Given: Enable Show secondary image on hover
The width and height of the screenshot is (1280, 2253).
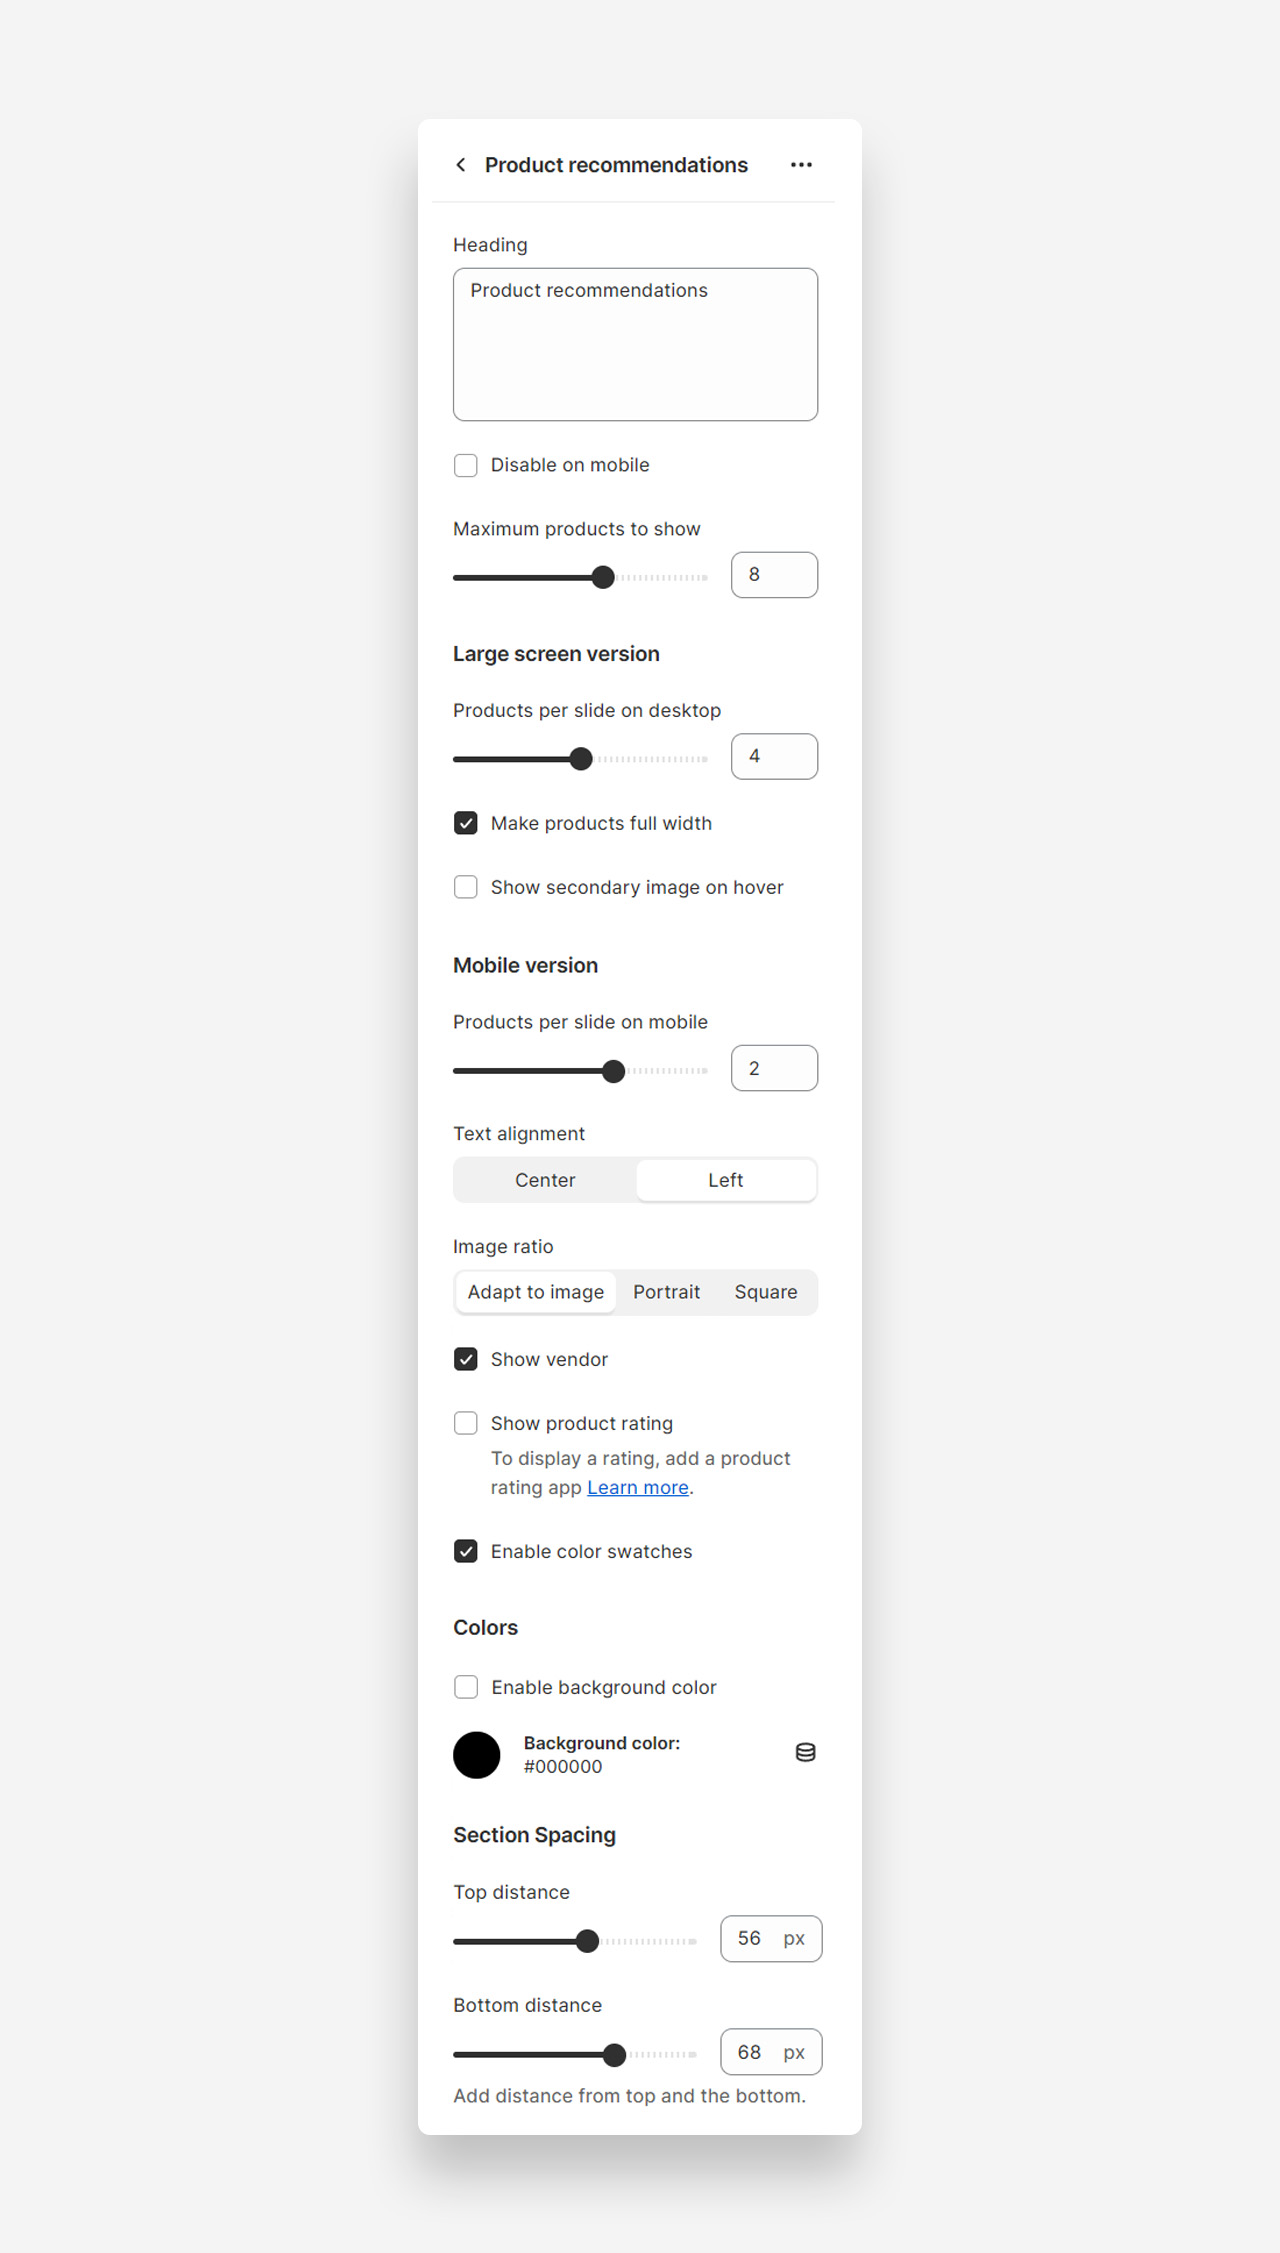Looking at the screenshot, I should point(466,887).
